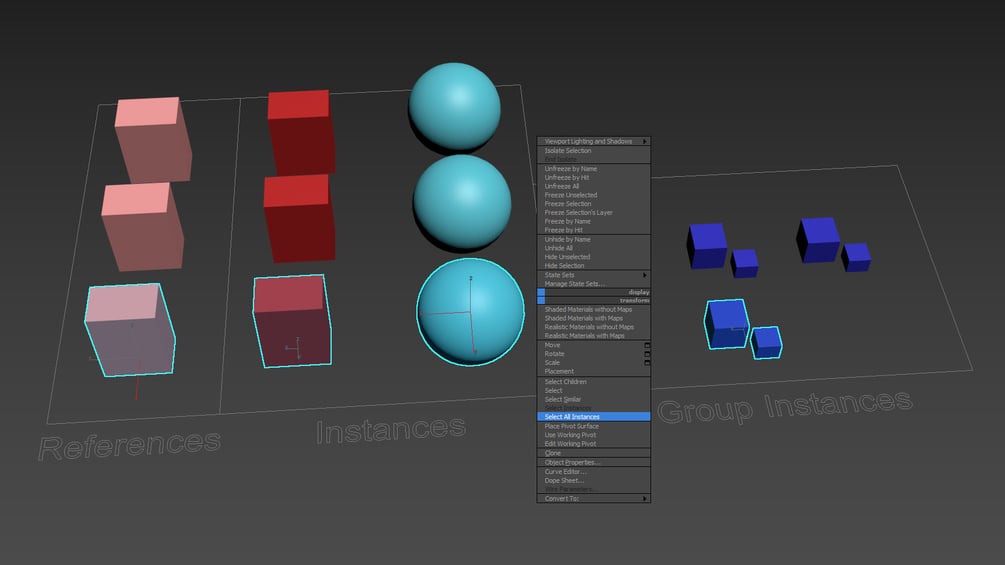Image resolution: width=1005 pixels, height=565 pixels.
Task: Choose Unfreeze by Hit
Action: point(567,177)
